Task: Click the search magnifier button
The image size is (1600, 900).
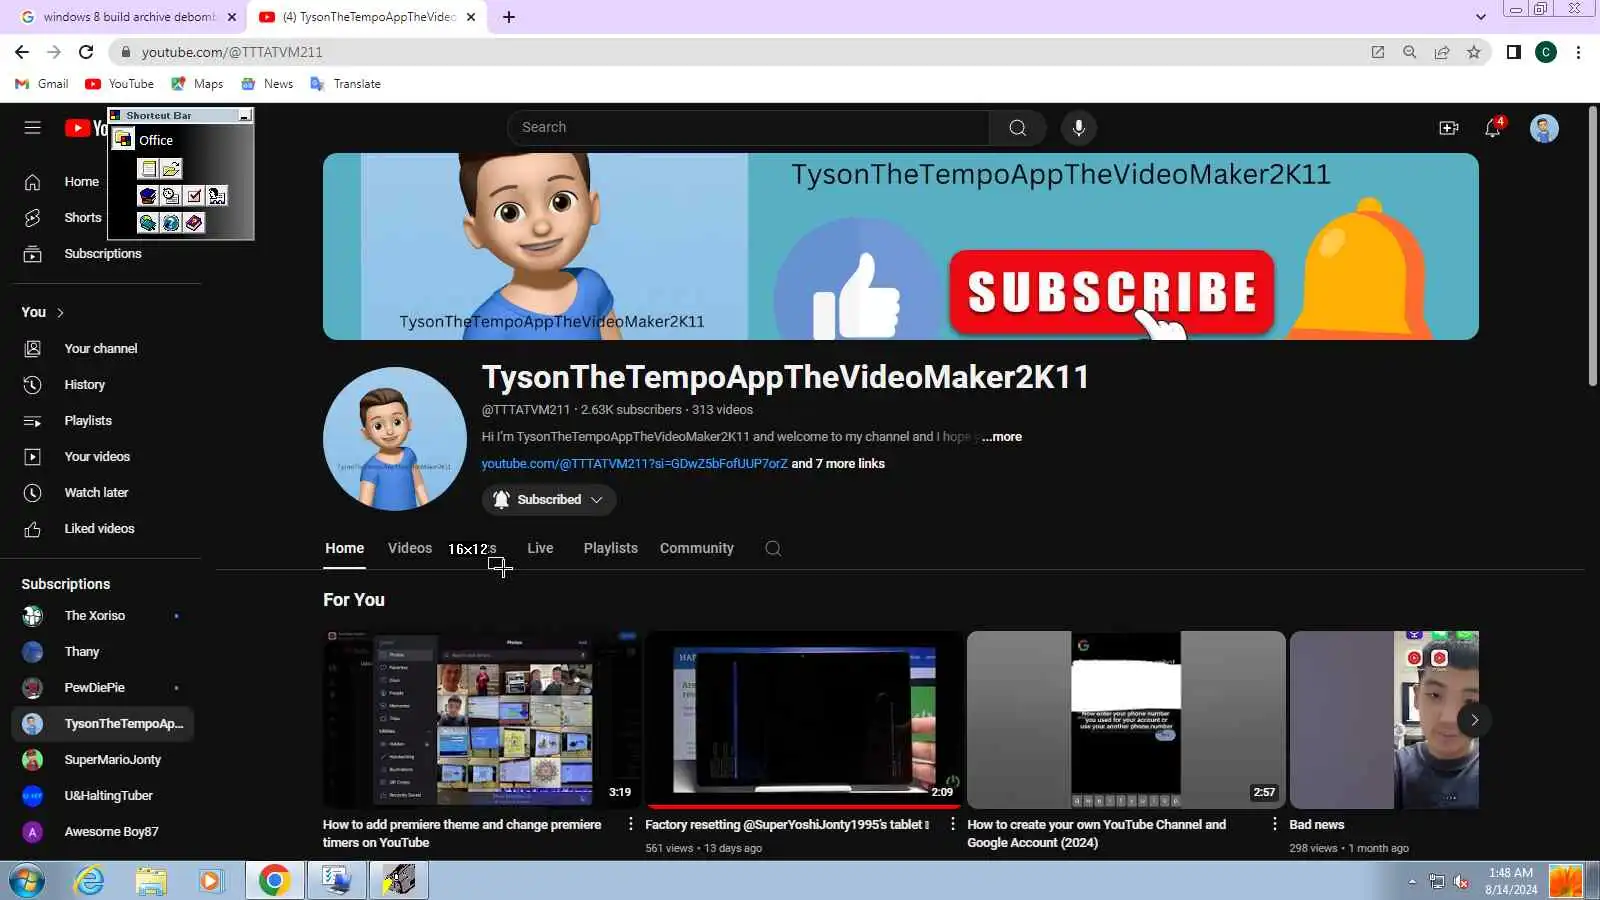Action: 1018,128
